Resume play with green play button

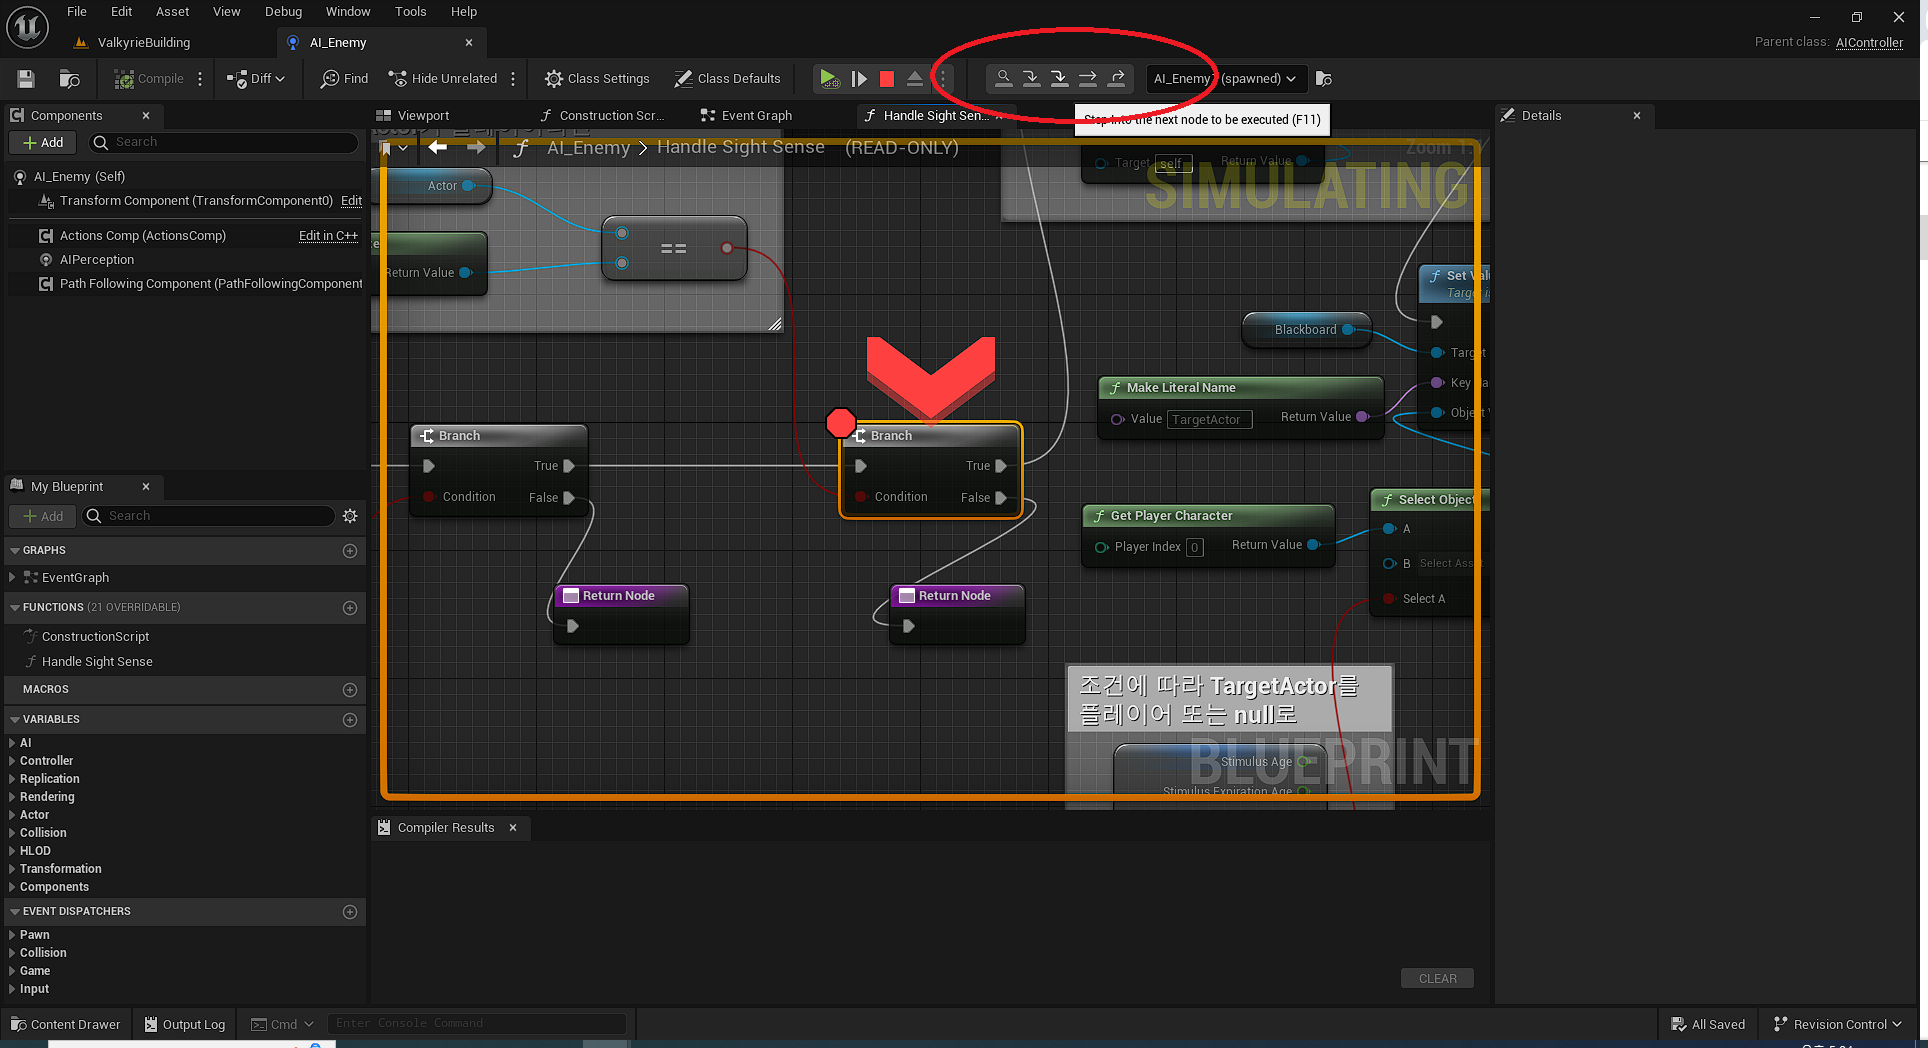(x=828, y=79)
